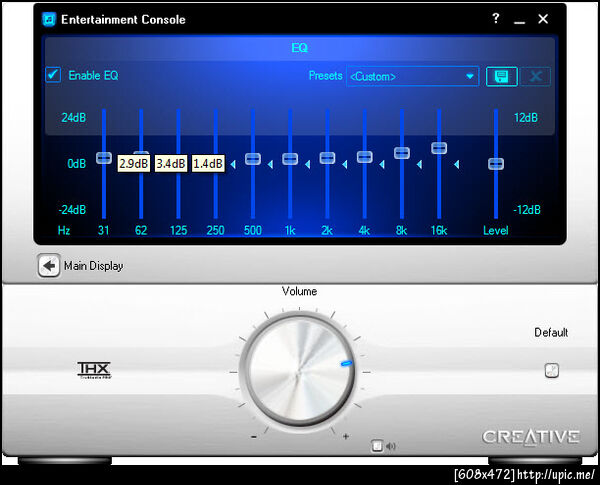Click the 4k slider handle
Viewport: 600px width, 485px height.
click(364, 157)
